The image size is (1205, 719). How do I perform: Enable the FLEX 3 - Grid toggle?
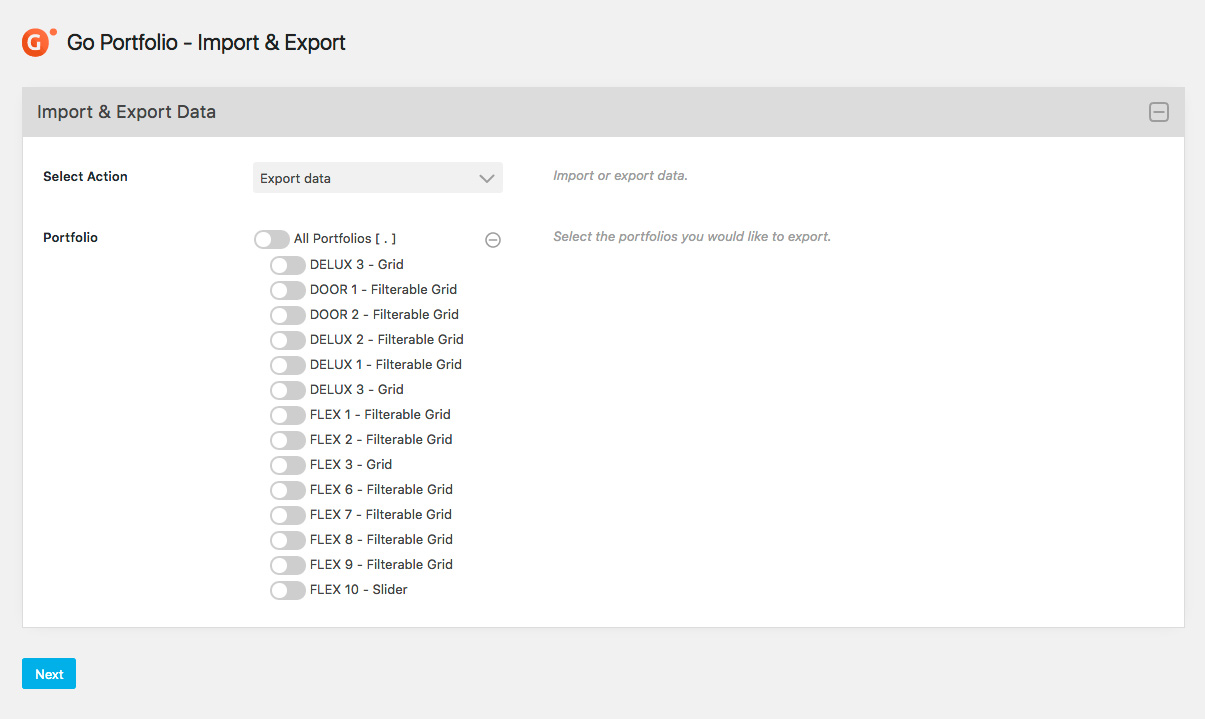287,465
